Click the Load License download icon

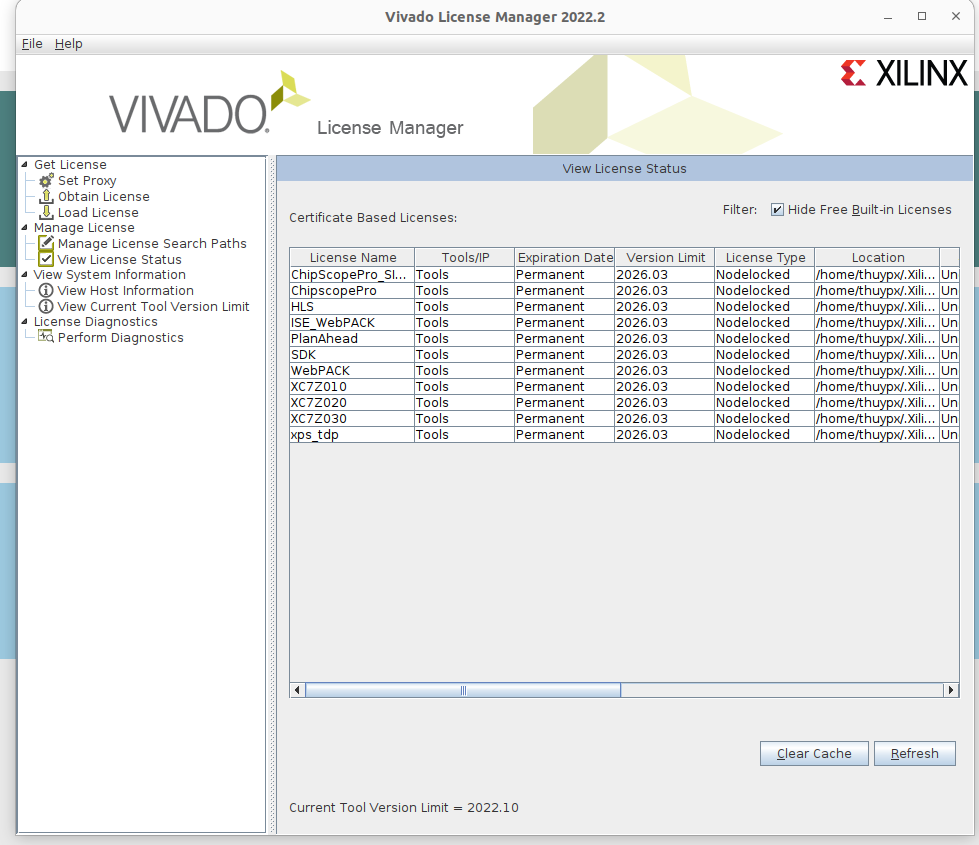click(46, 212)
